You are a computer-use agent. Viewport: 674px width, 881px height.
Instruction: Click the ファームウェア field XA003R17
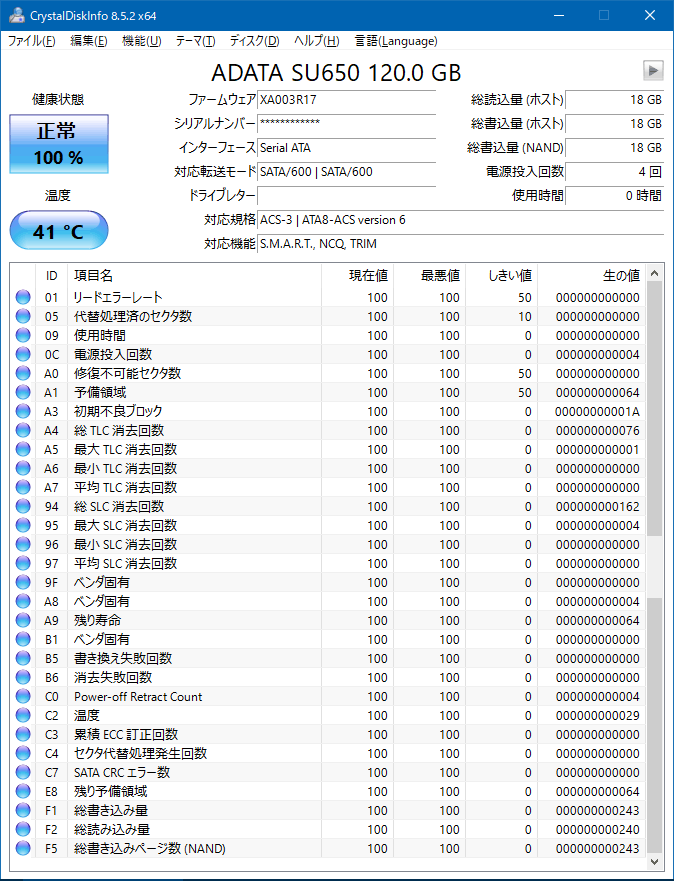tap(347, 100)
